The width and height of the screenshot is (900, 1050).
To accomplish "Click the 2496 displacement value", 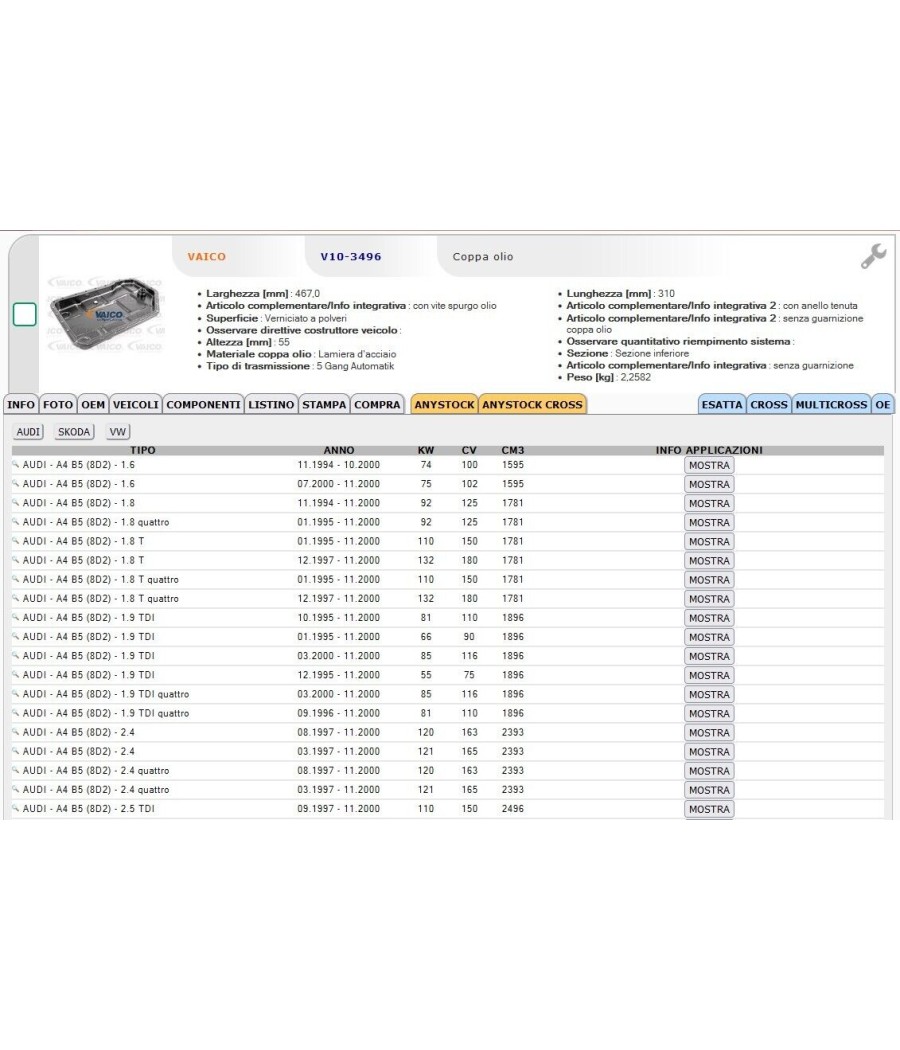I will 513,809.
